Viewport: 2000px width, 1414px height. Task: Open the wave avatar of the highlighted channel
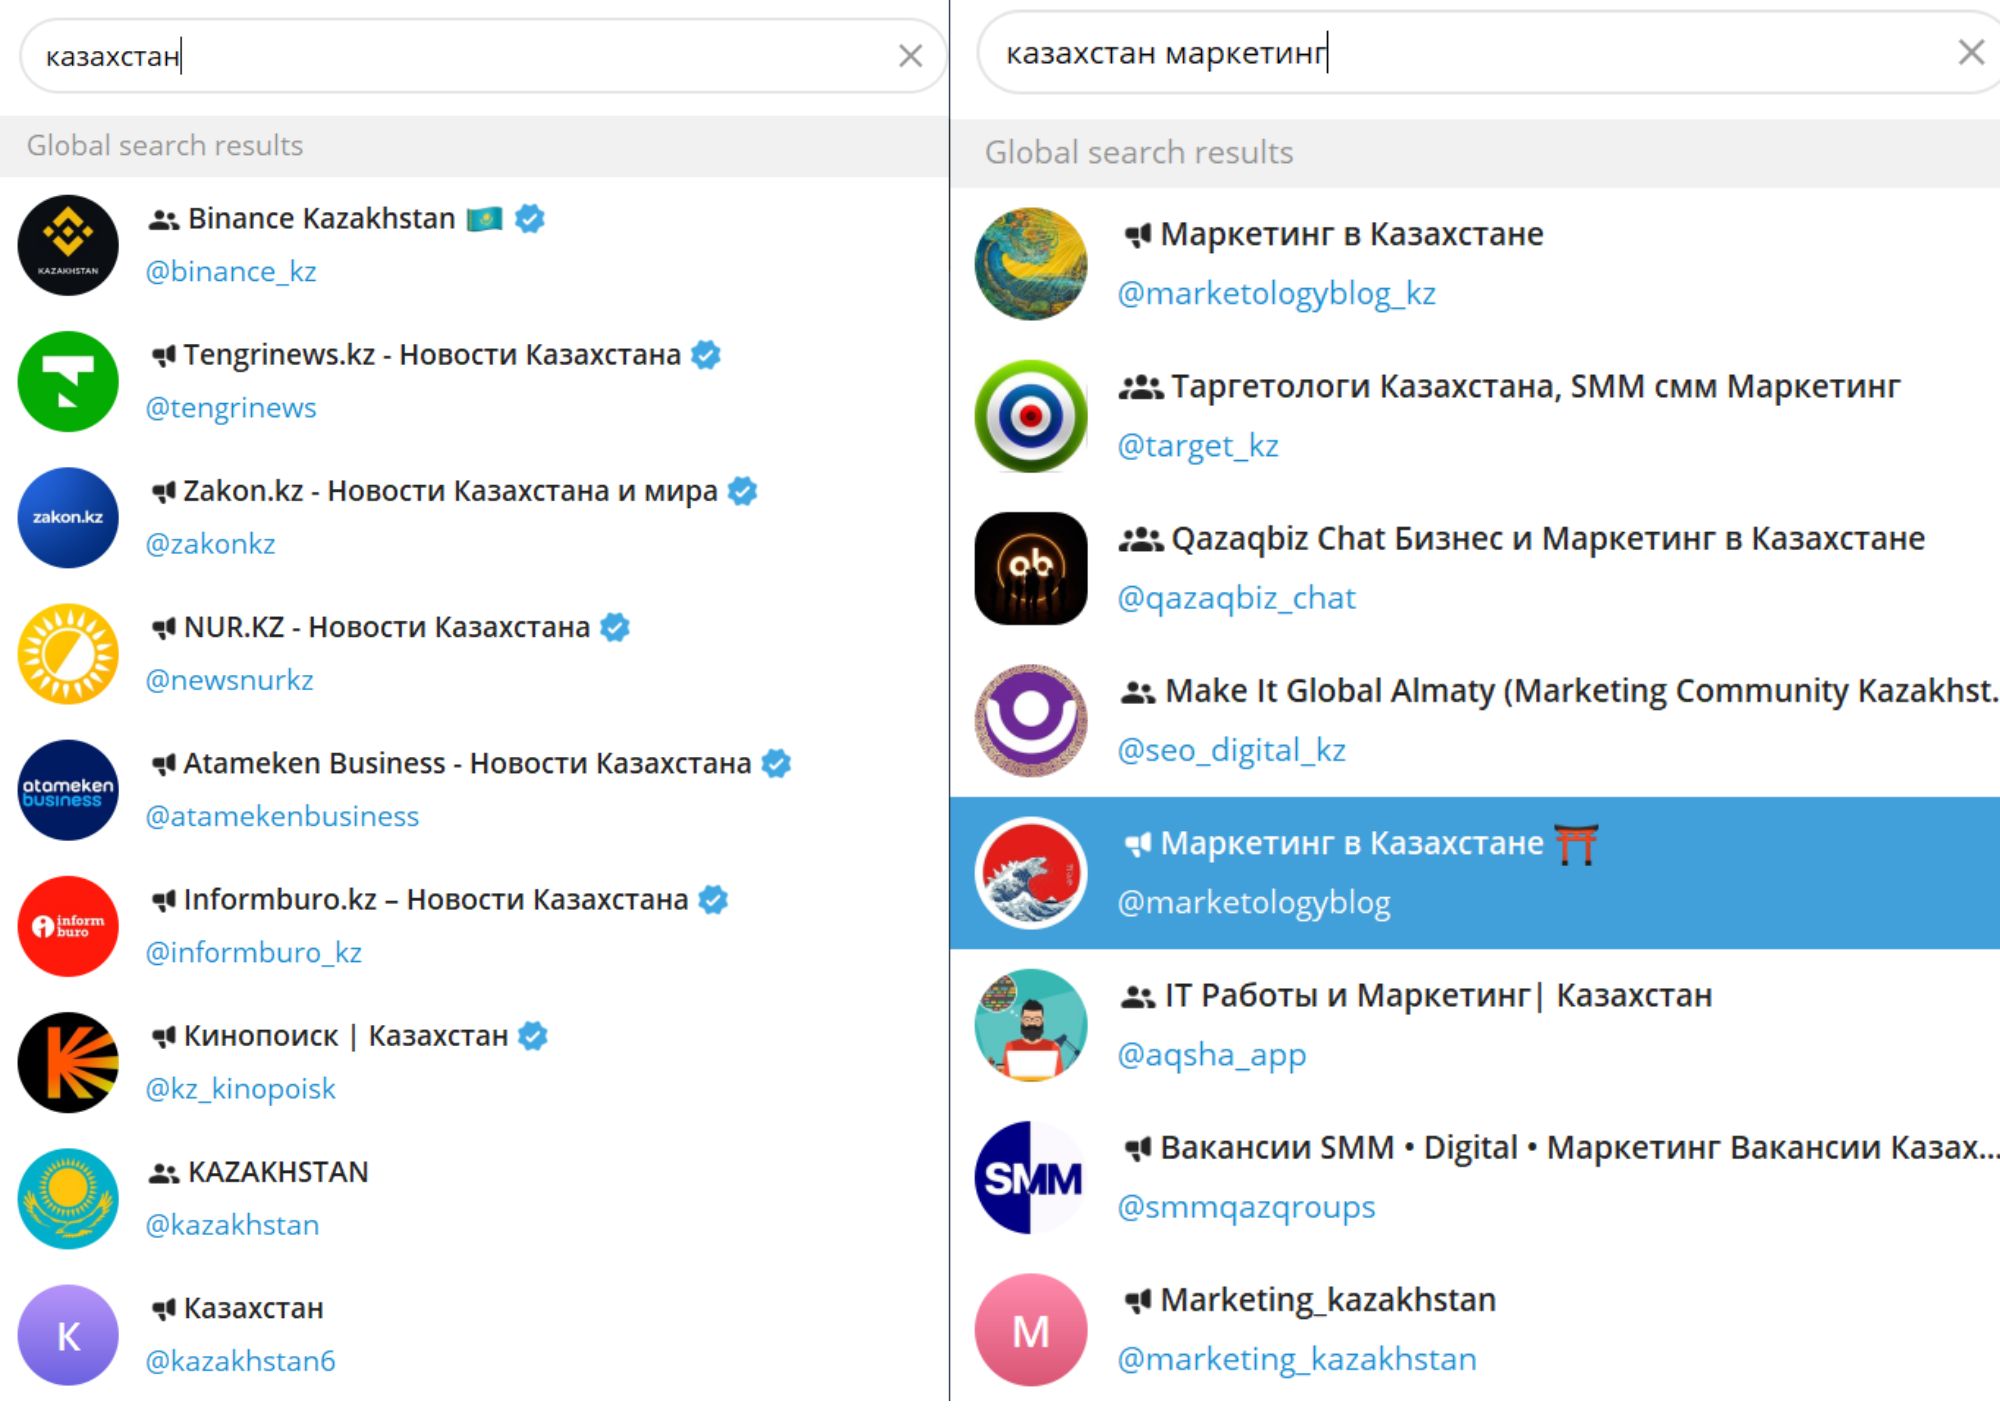[1031, 873]
